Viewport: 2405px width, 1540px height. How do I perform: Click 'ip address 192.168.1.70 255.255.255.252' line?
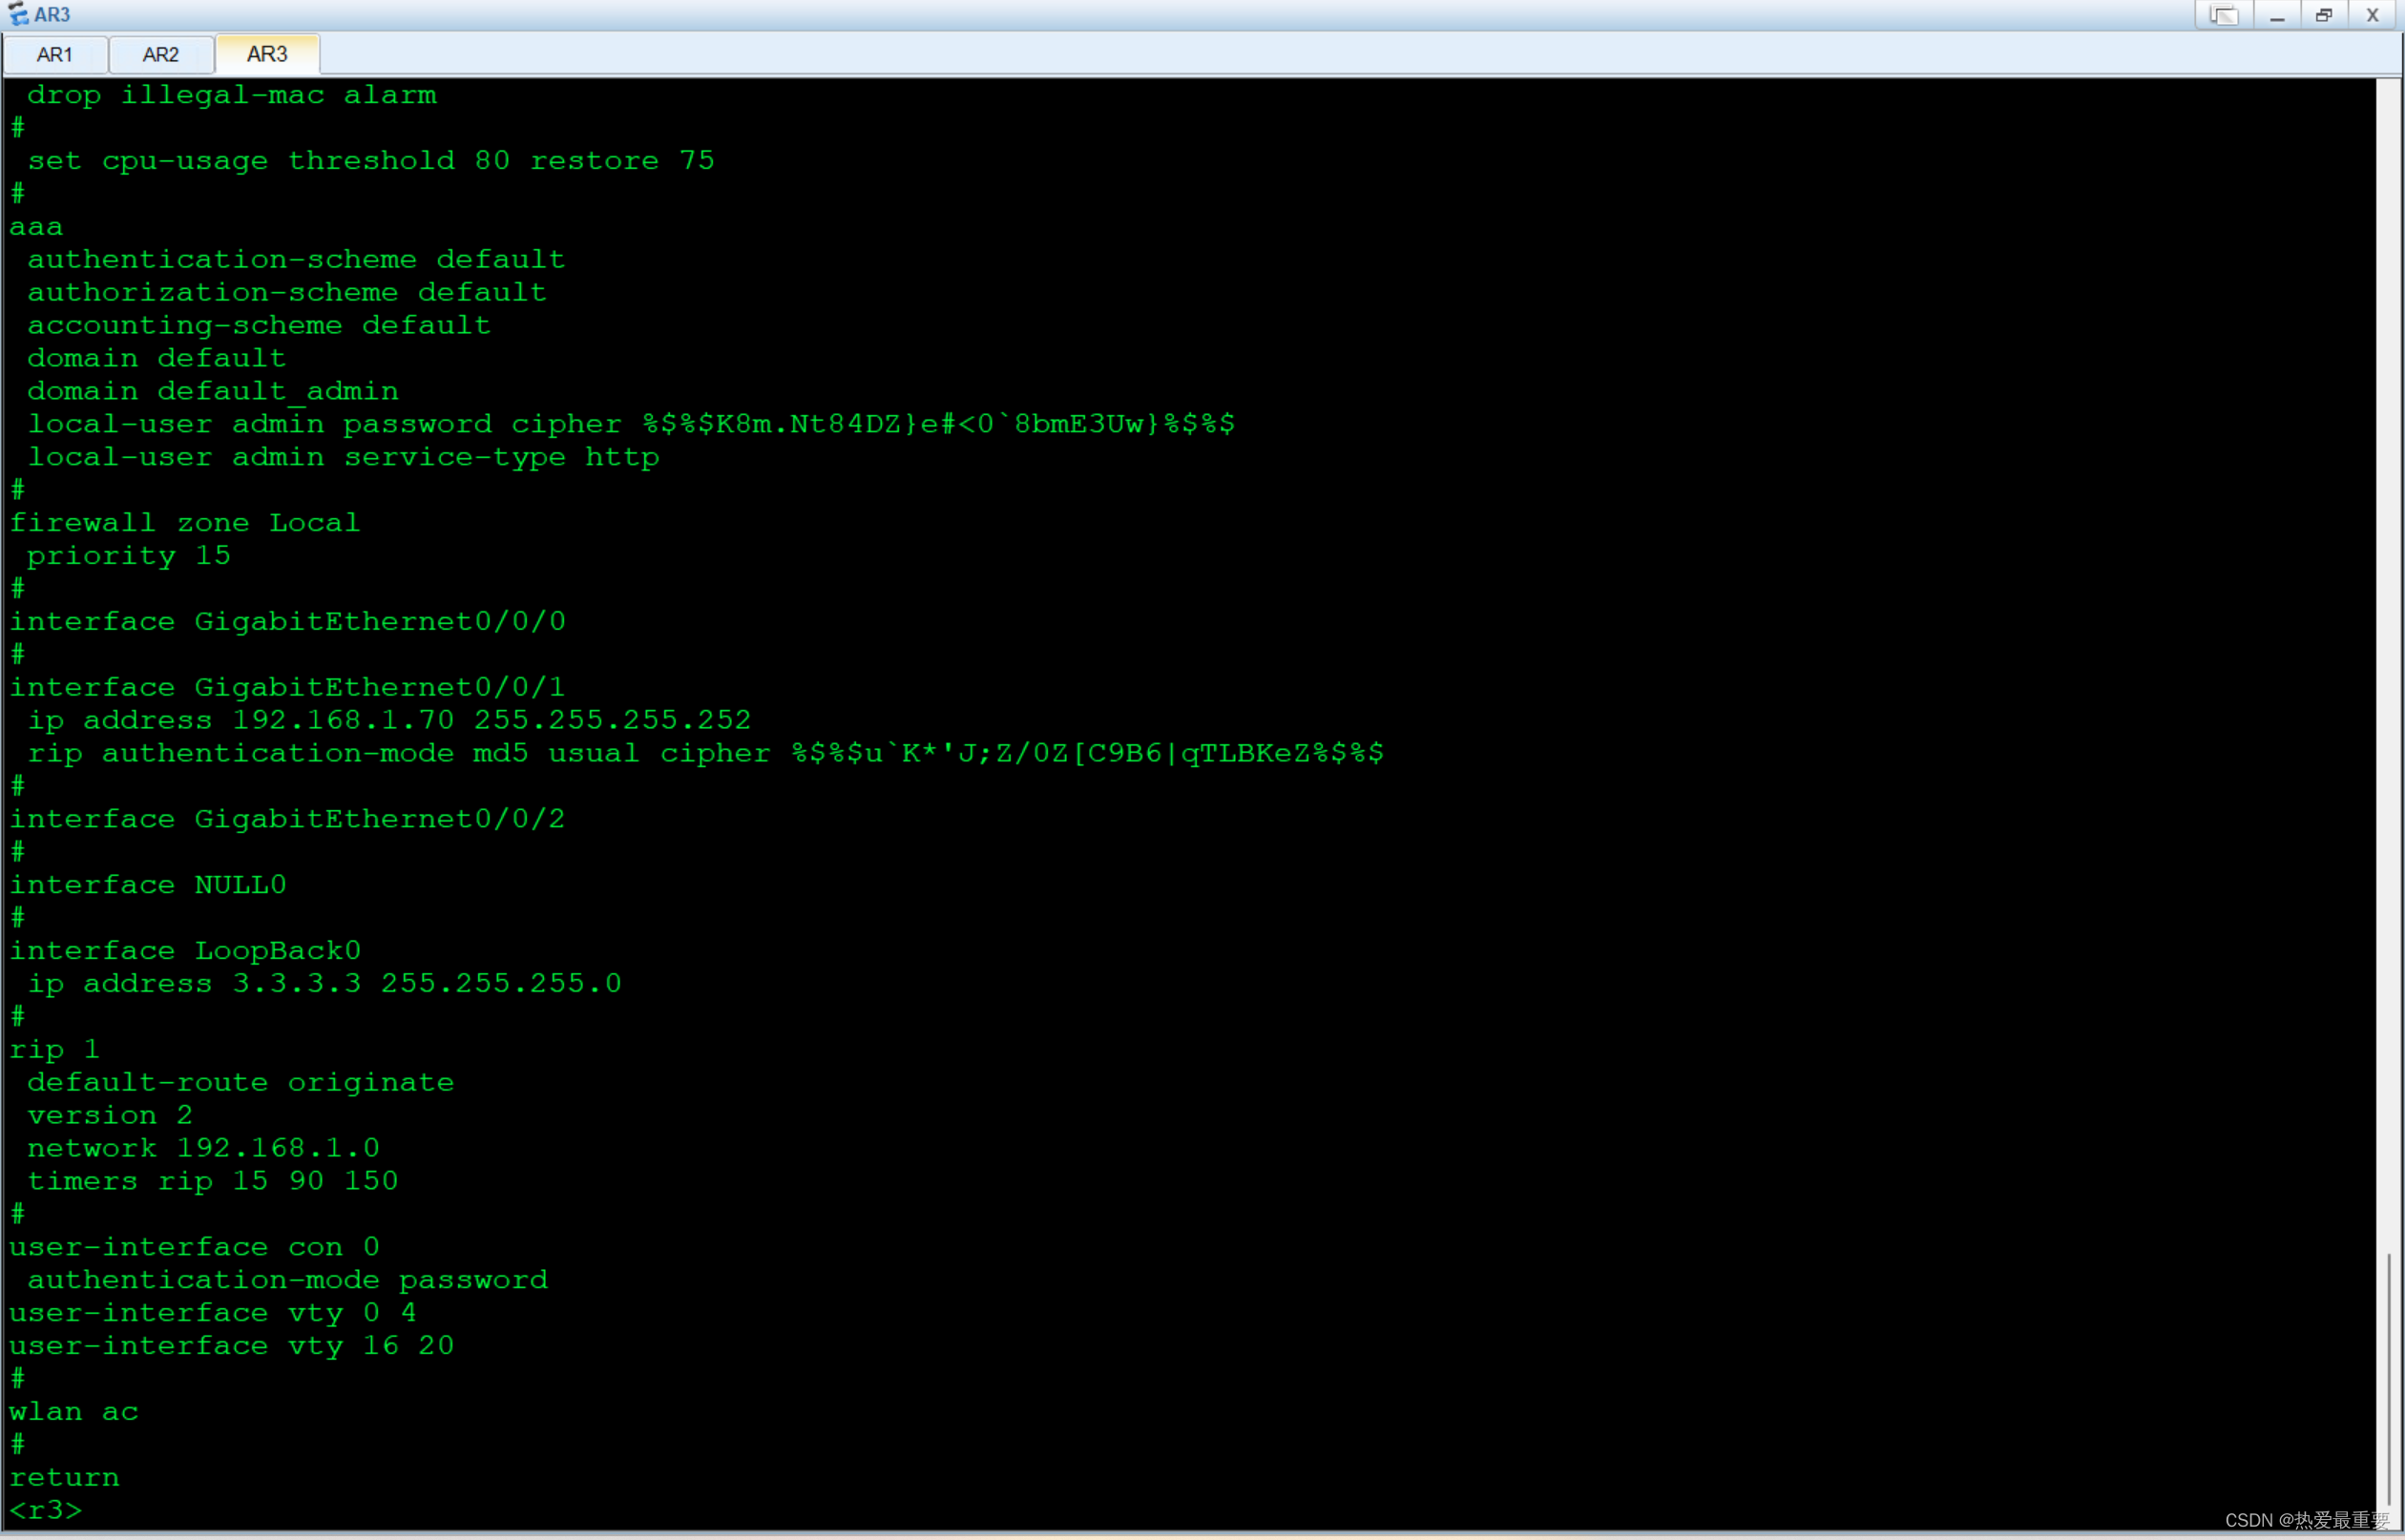click(389, 720)
